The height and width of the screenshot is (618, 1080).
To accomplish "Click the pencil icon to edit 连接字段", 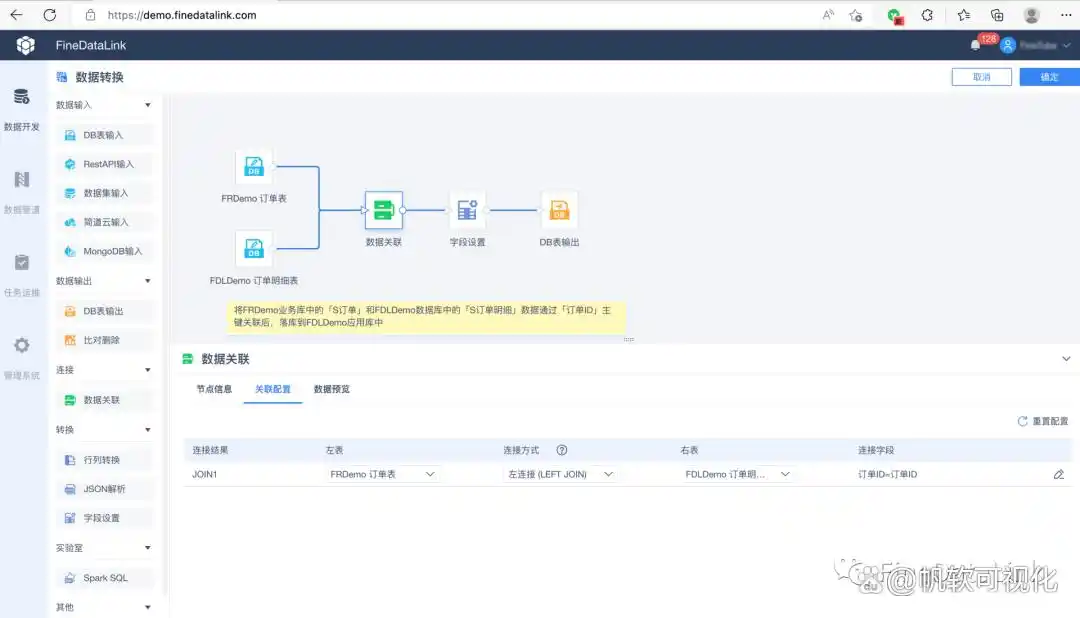I will [x=1058, y=473].
